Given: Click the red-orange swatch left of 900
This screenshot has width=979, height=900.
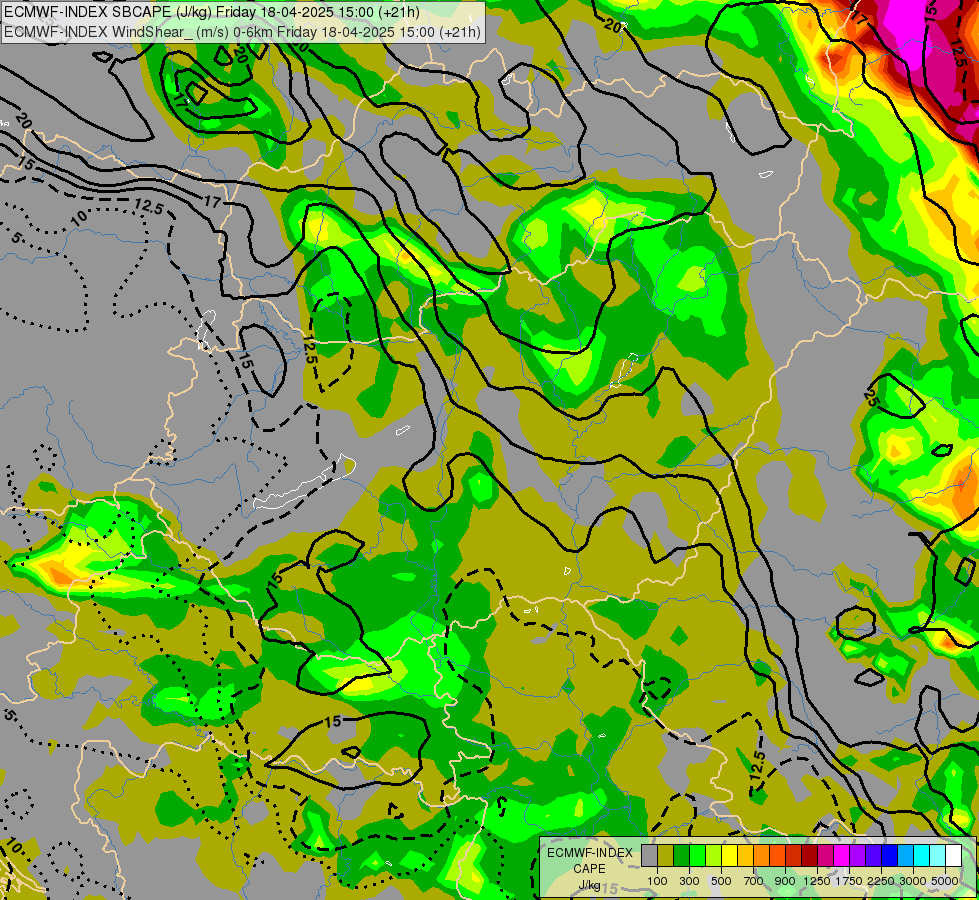Looking at the screenshot, I should 777,856.
